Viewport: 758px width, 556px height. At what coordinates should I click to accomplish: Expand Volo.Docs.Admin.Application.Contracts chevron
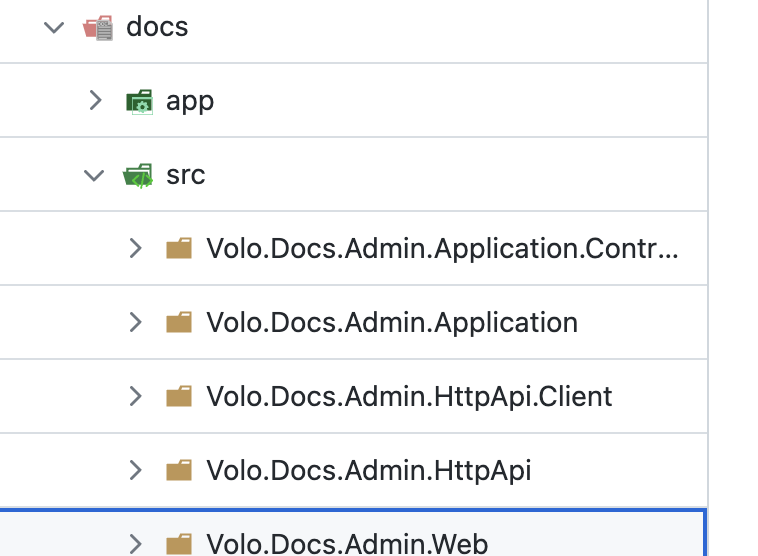pyautogui.click(x=136, y=249)
